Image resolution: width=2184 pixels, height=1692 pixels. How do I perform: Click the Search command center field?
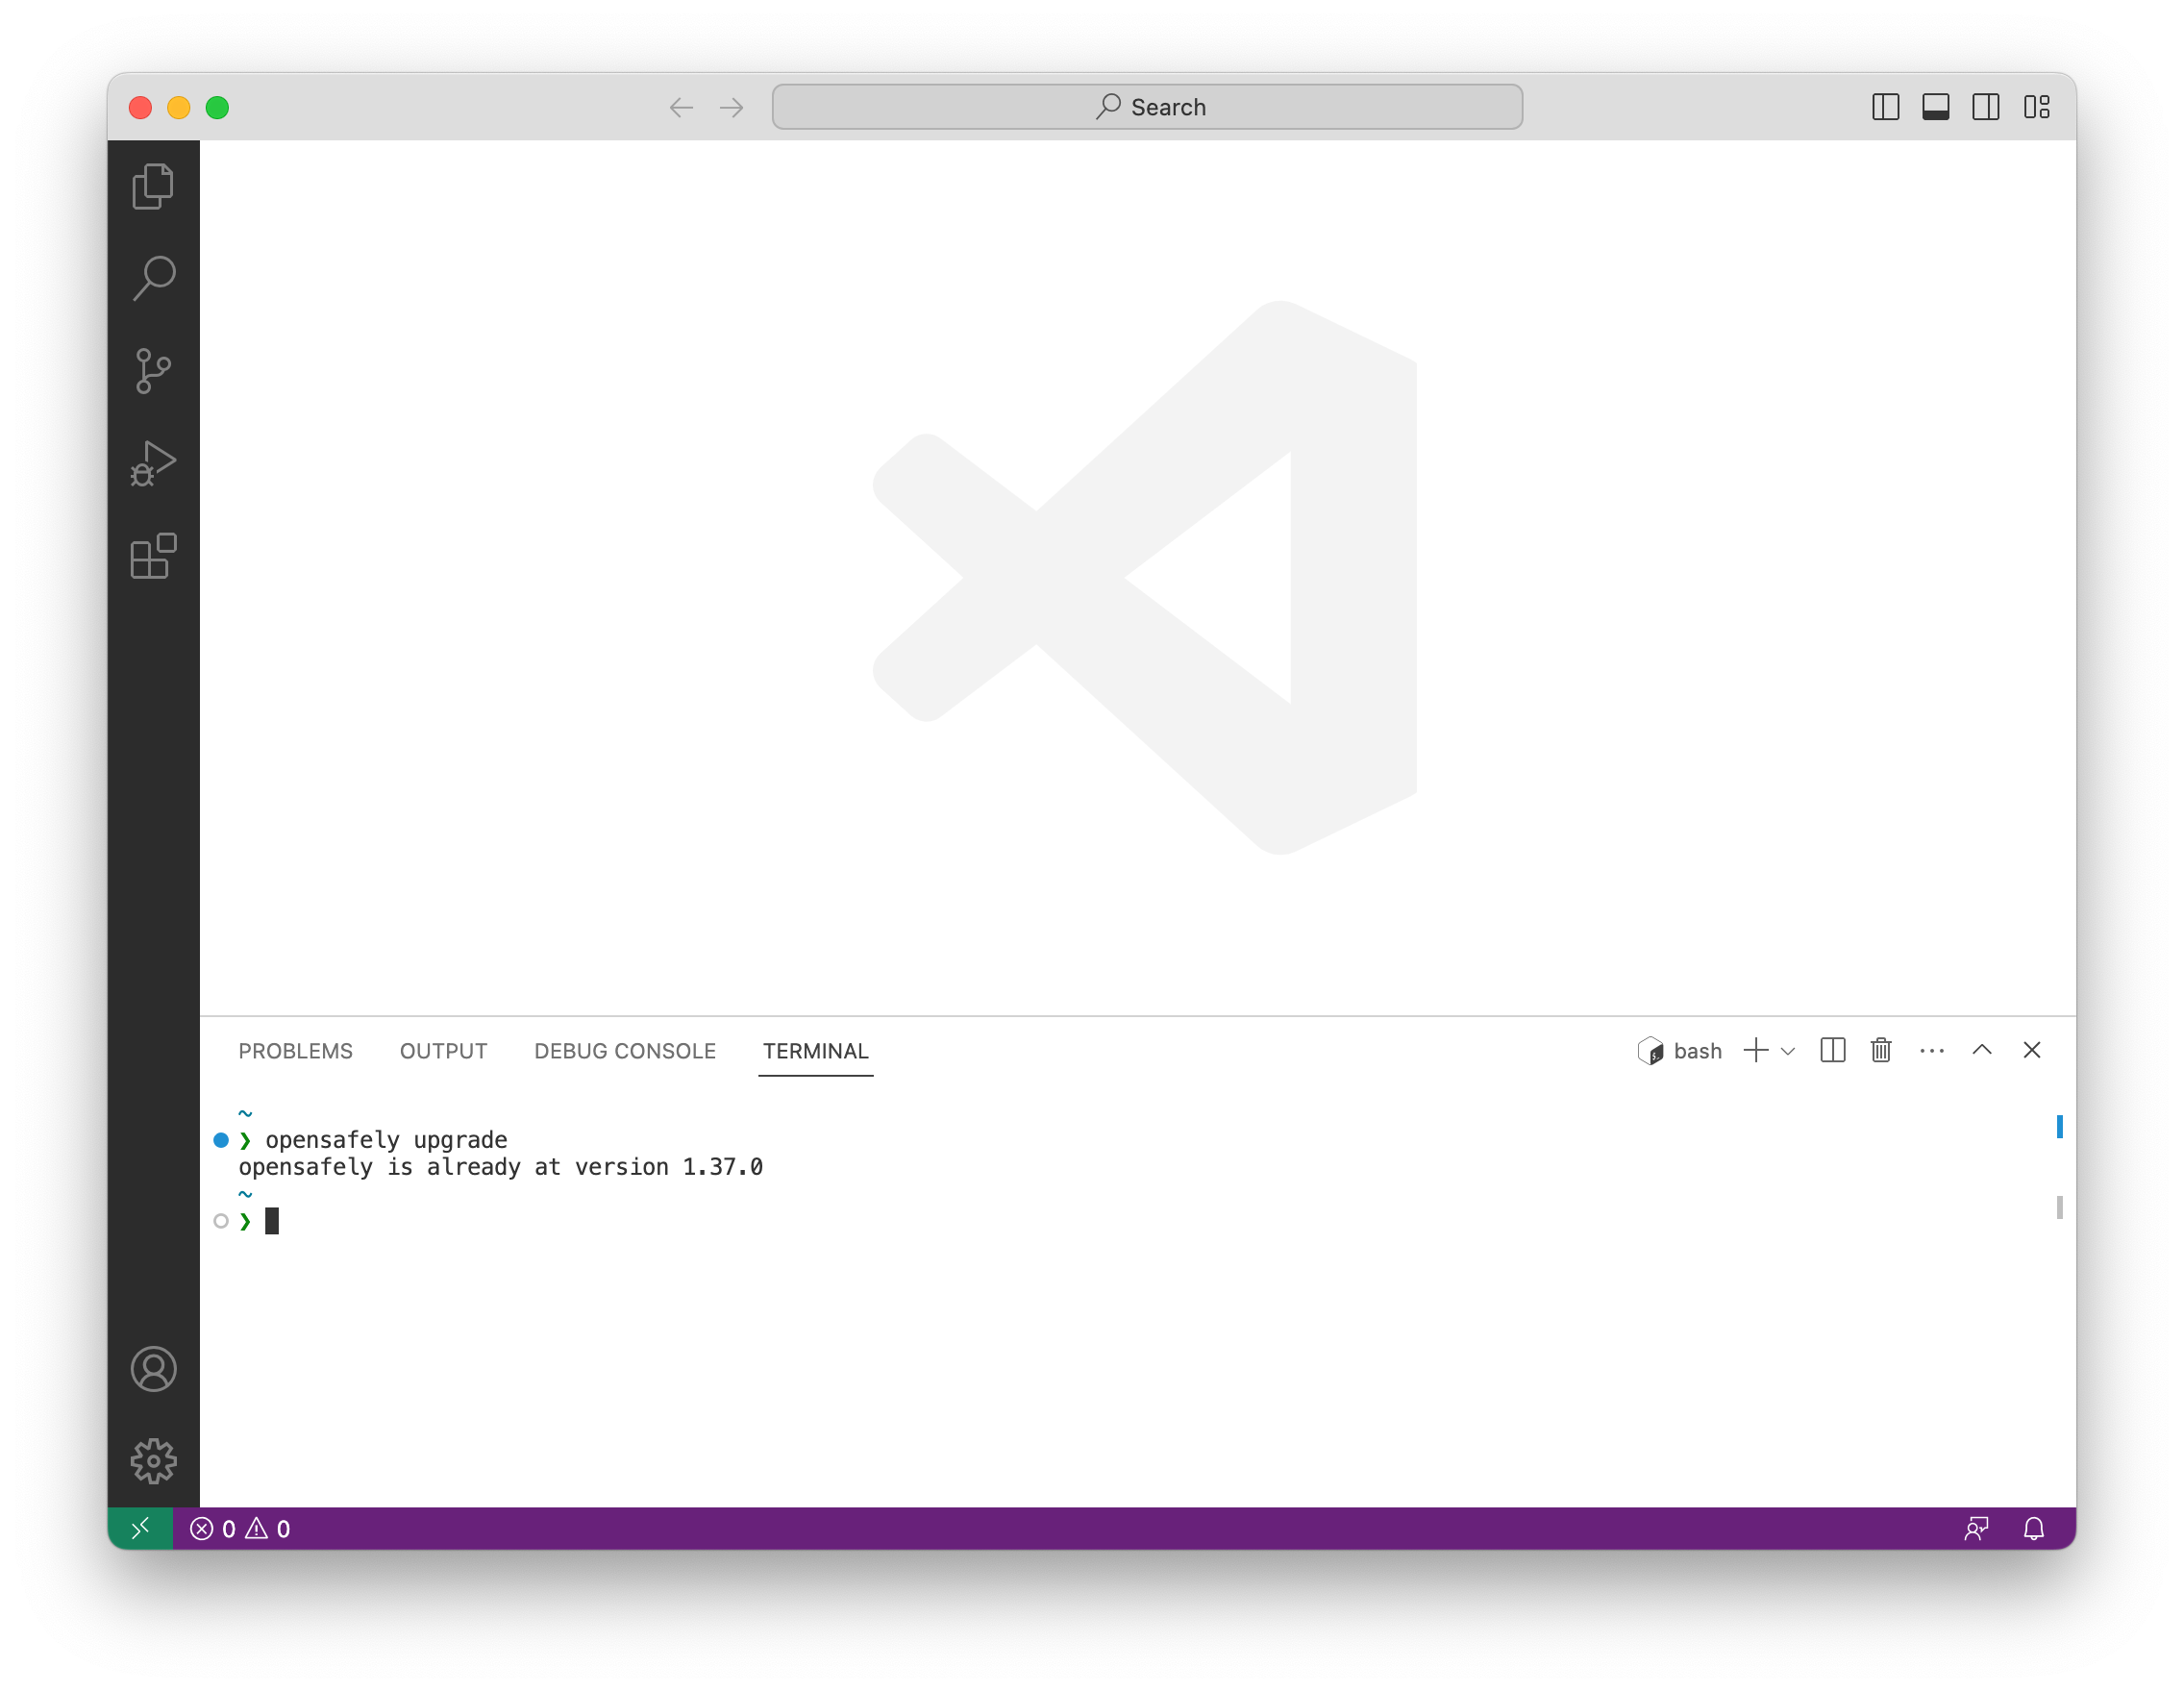(x=1146, y=107)
